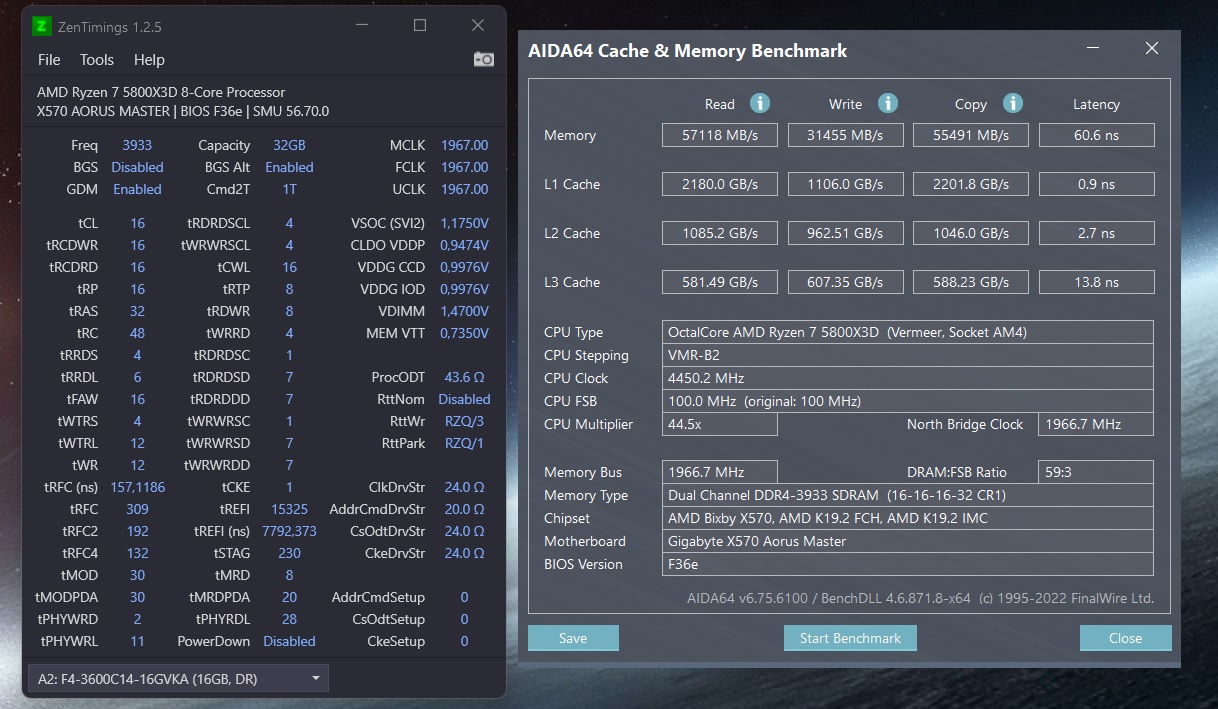Click the Close button at the bottom of AIDA64
Viewport: 1218px width, 709px height.
(1125, 638)
